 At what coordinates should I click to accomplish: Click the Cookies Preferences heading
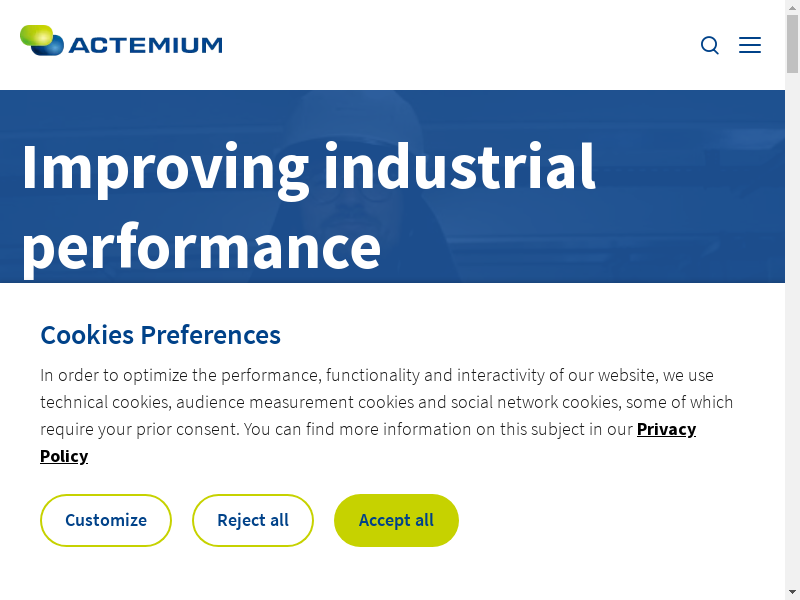160,335
